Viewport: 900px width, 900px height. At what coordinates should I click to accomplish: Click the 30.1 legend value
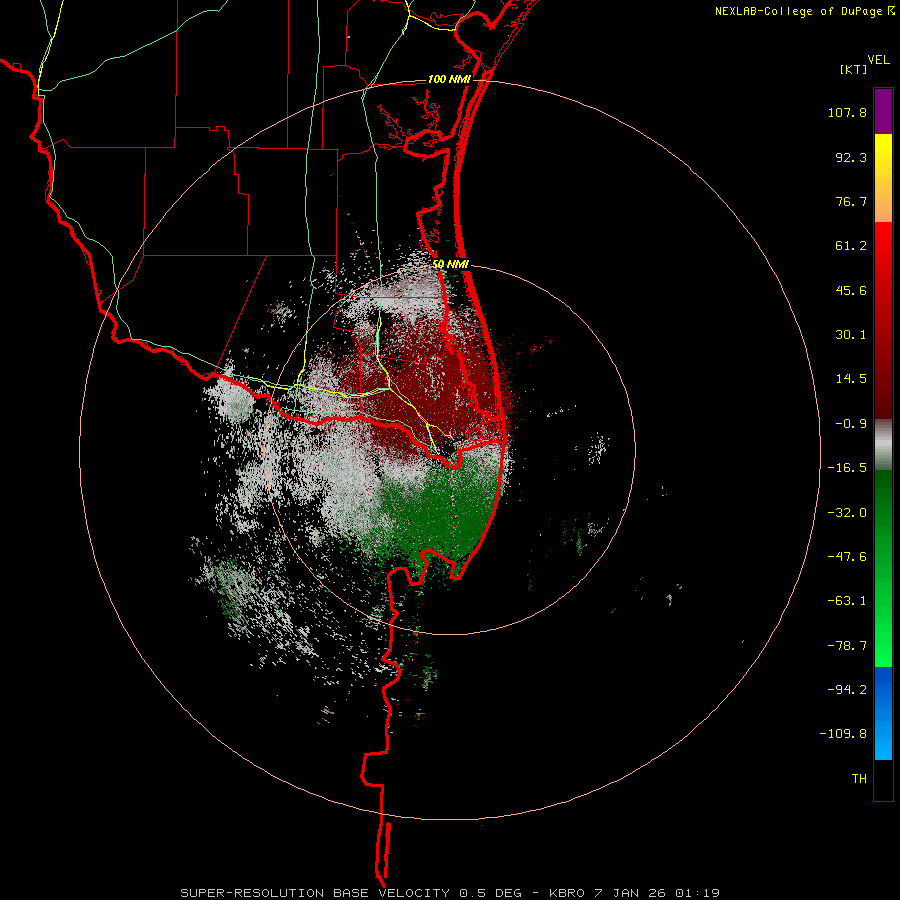click(851, 335)
